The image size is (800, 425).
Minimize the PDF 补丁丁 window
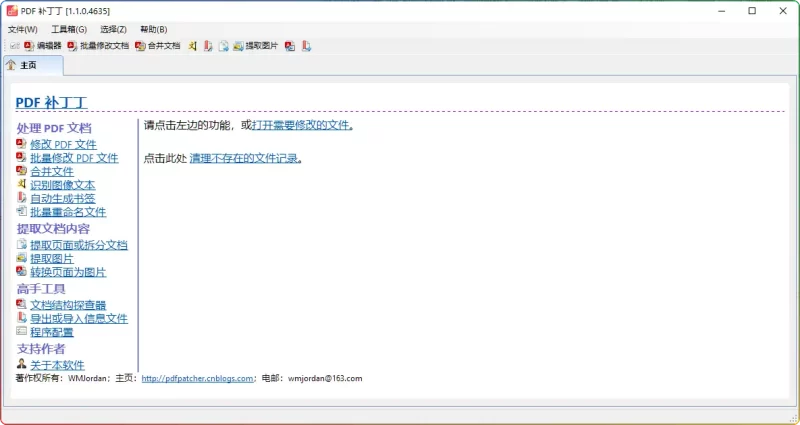[x=720, y=11]
